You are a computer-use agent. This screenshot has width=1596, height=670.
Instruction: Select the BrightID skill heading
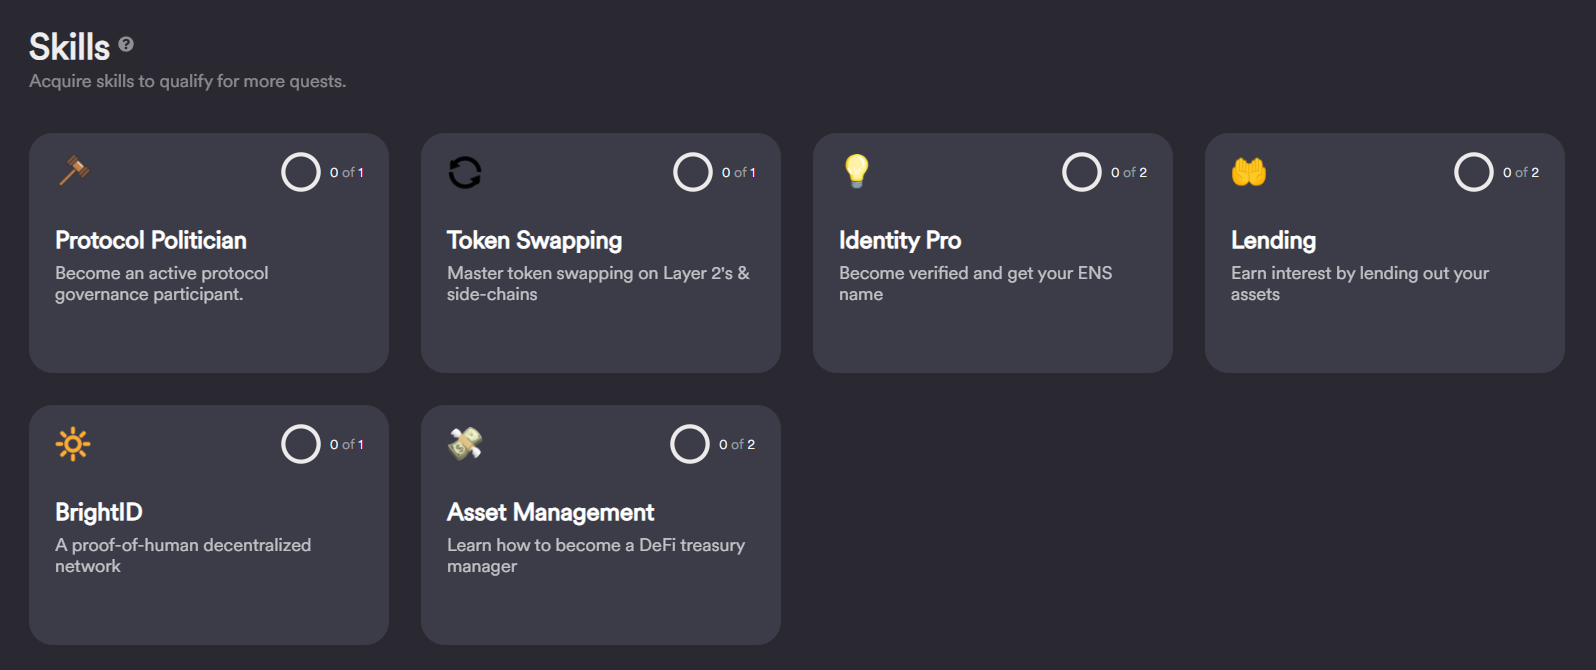pyautogui.click(x=99, y=512)
